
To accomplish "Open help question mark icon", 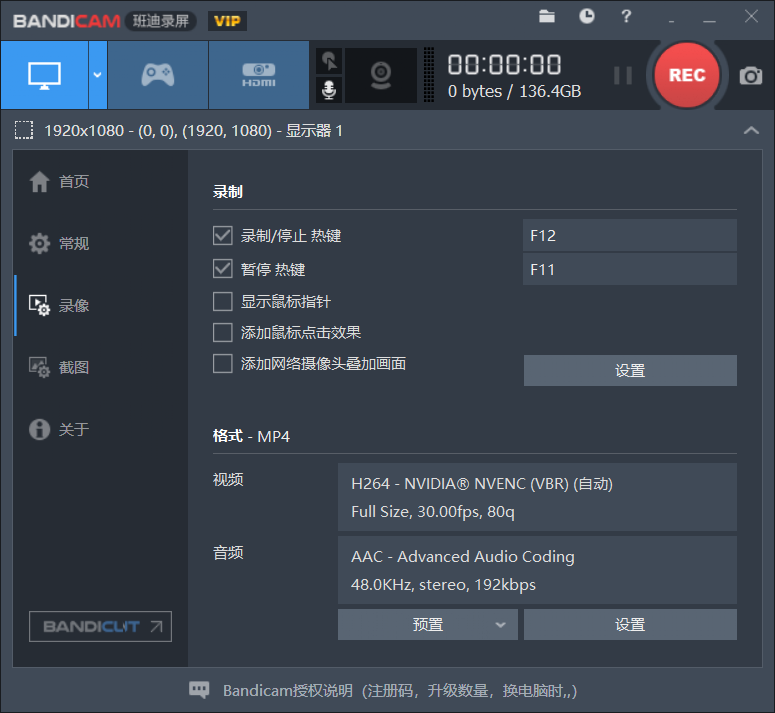I will (x=626, y=16).
